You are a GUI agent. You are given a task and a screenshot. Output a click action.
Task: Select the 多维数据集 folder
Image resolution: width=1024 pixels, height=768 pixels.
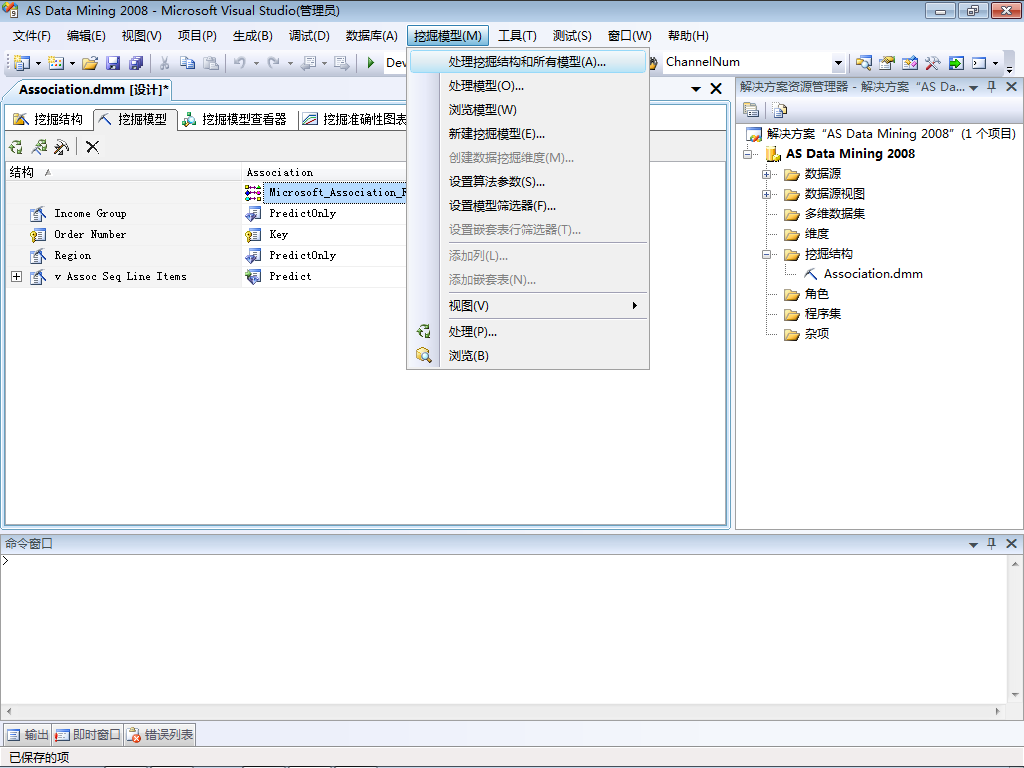click(835, 214)
